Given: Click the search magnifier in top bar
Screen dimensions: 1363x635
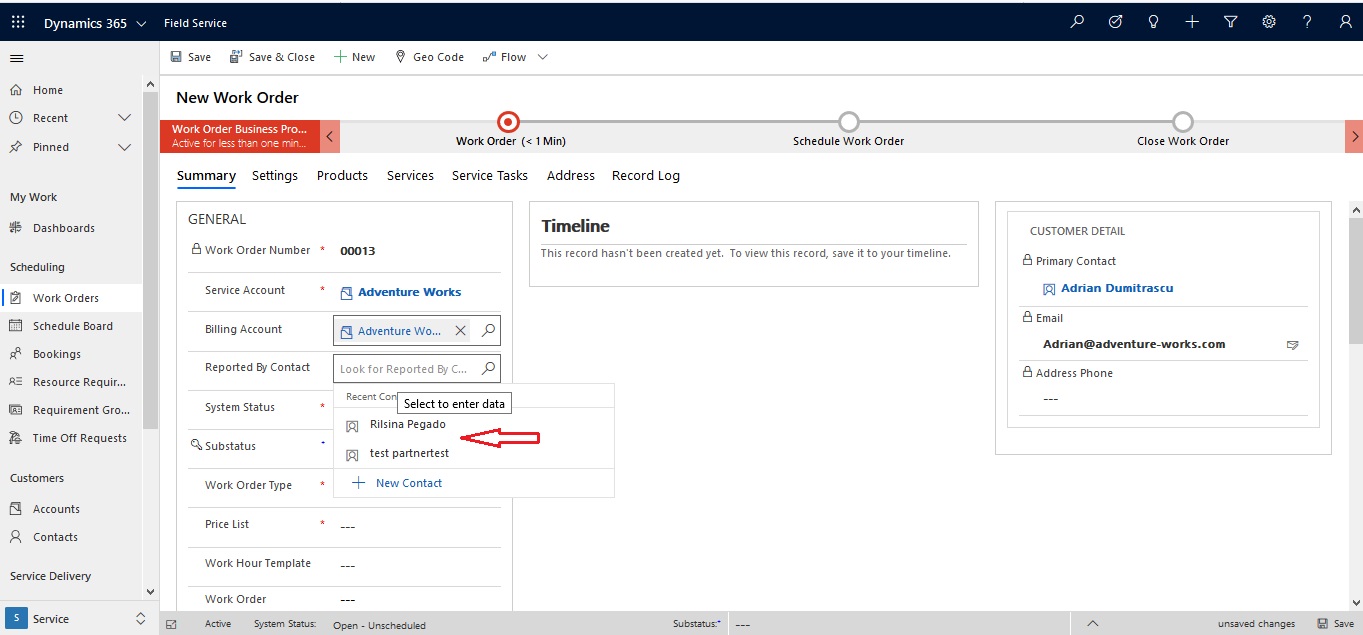Looking at the screenshot, I should [1077, 22].
